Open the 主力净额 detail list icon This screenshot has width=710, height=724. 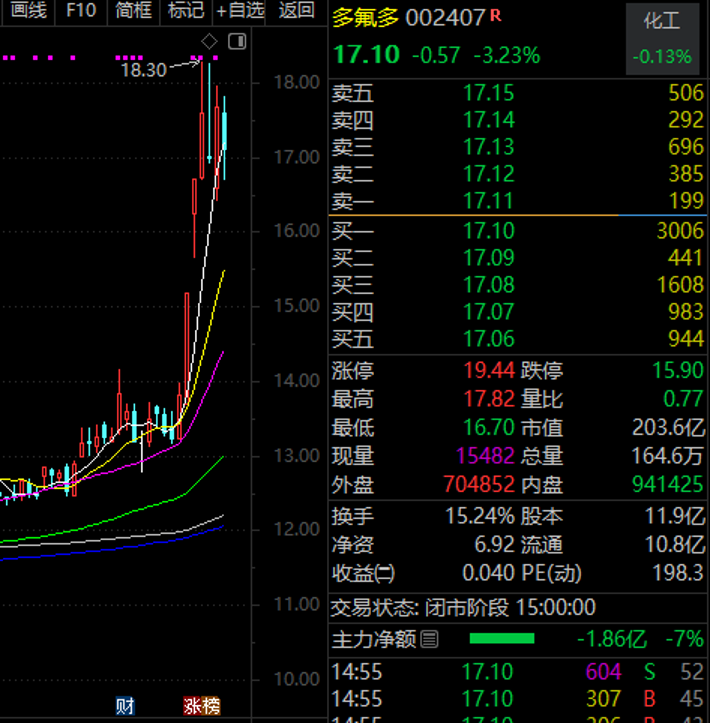(429, 639)
